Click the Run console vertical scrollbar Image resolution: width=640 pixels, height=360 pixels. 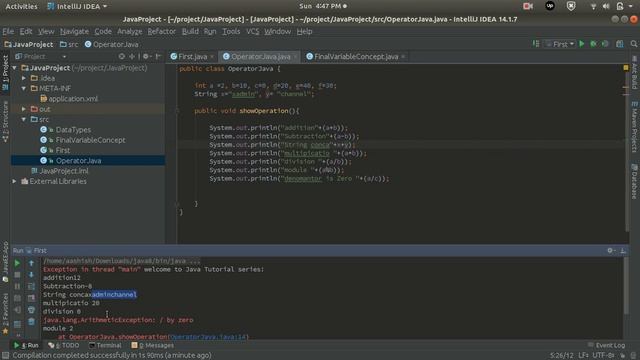click(x=626, y=286)
